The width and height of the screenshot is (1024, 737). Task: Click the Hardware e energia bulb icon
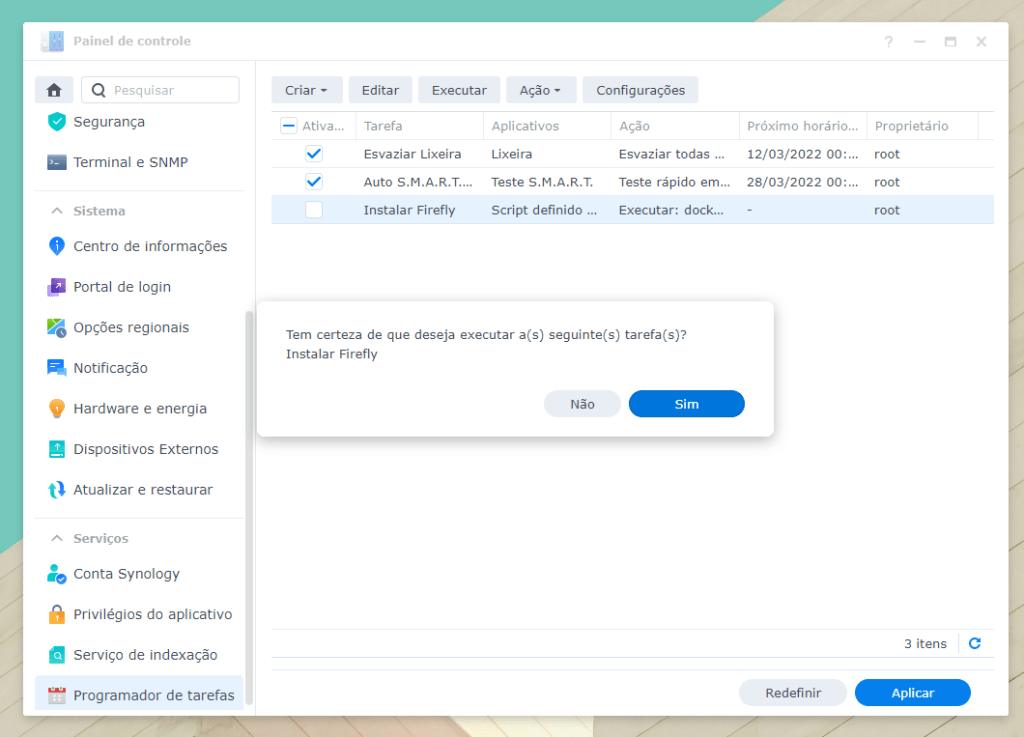[57, 409]
